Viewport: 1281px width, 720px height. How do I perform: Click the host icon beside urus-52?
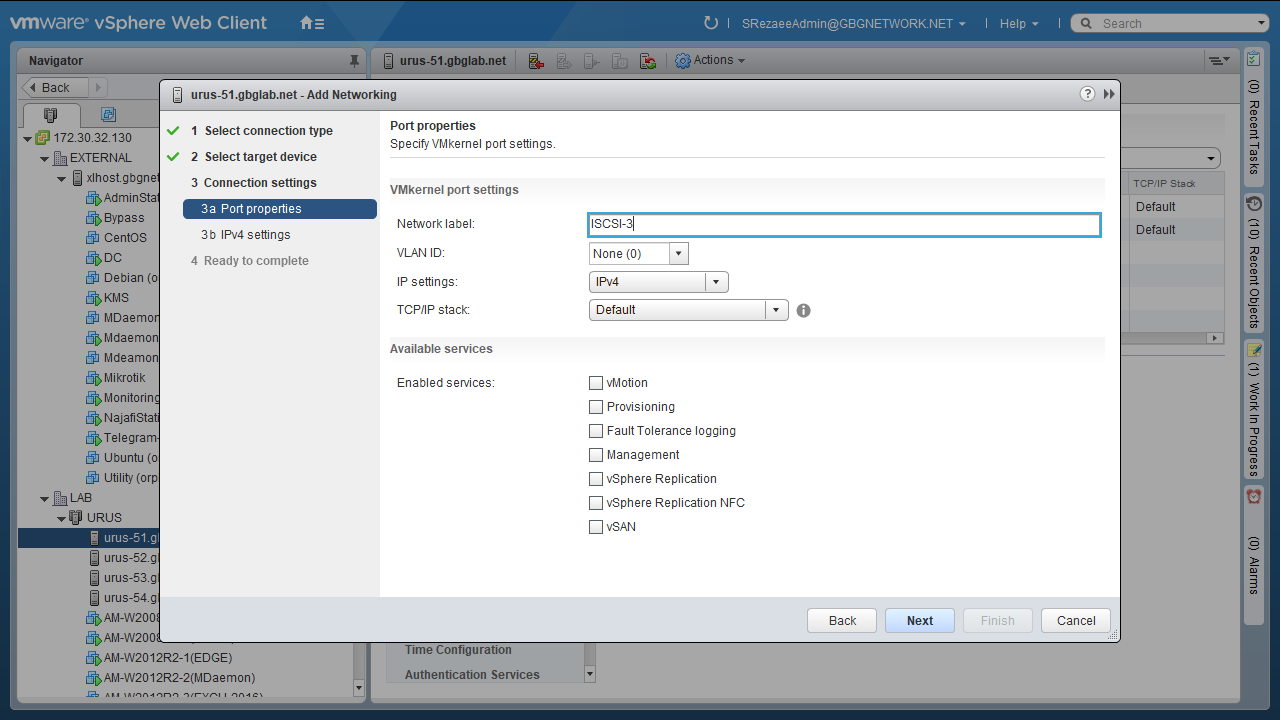pos(94,558)
